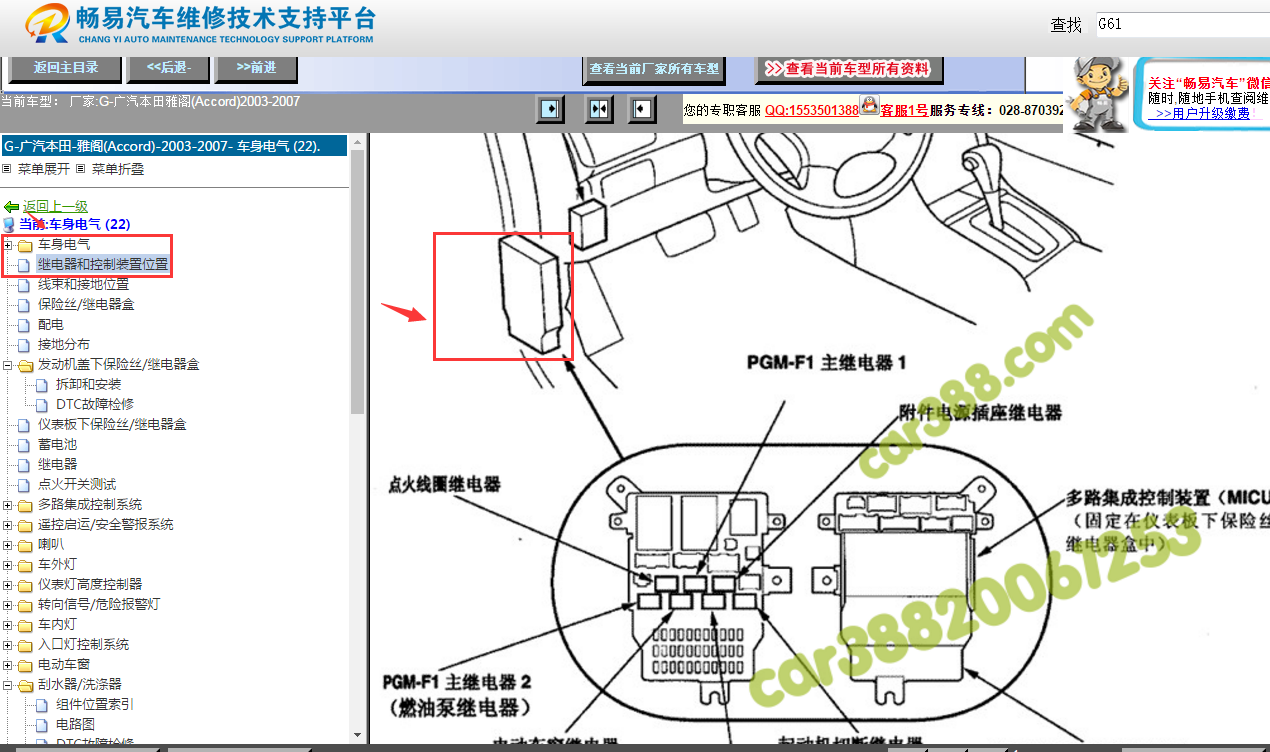Click the open folder icon beside 刮水器/洗涤器
The height and width of the screenshot is (752, 1270).
coord(25,685)
